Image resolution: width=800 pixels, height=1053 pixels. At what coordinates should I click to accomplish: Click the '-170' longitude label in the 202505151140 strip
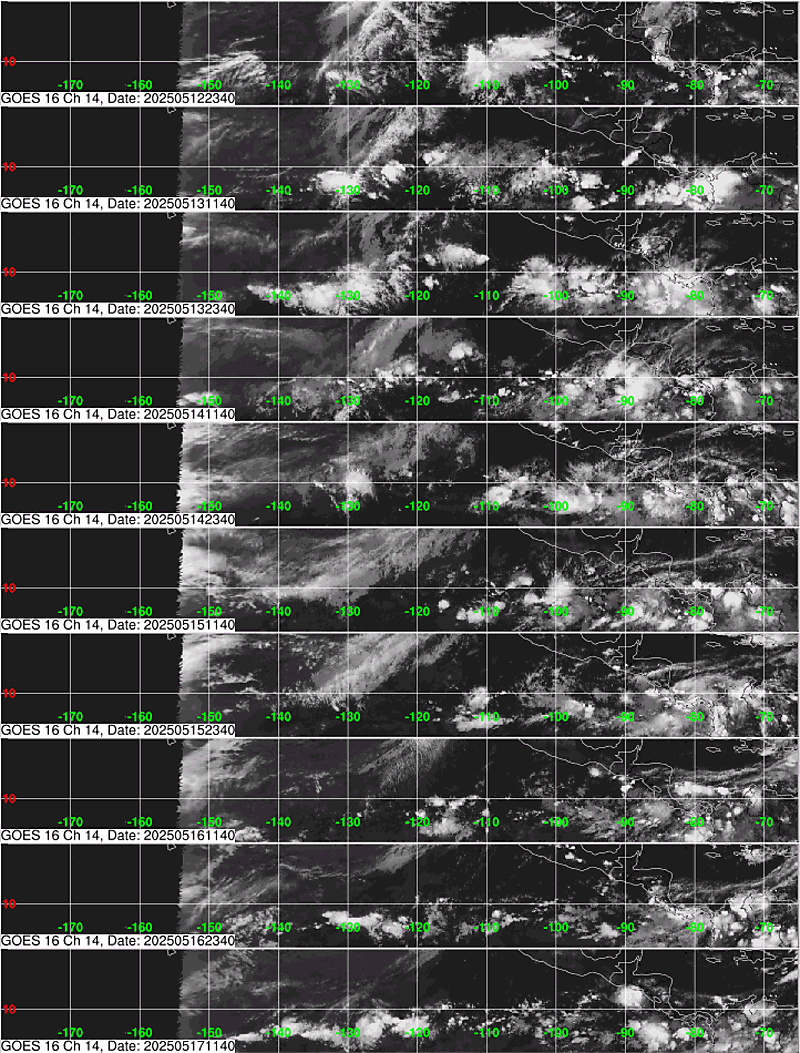click(71, 612)
